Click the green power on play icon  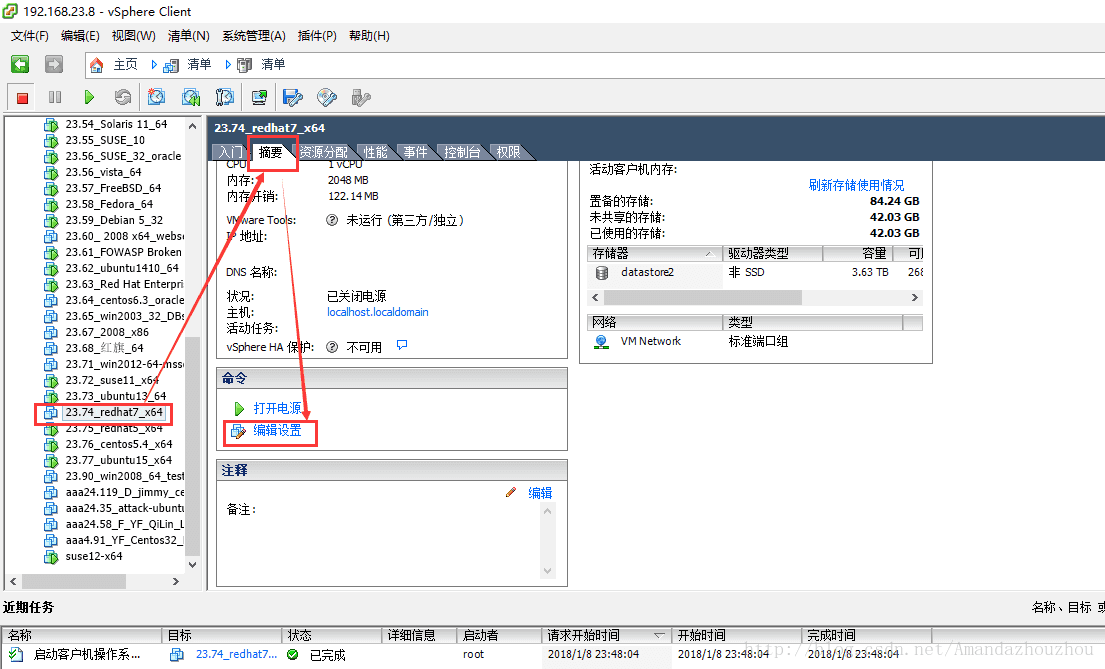coord(89,97)
